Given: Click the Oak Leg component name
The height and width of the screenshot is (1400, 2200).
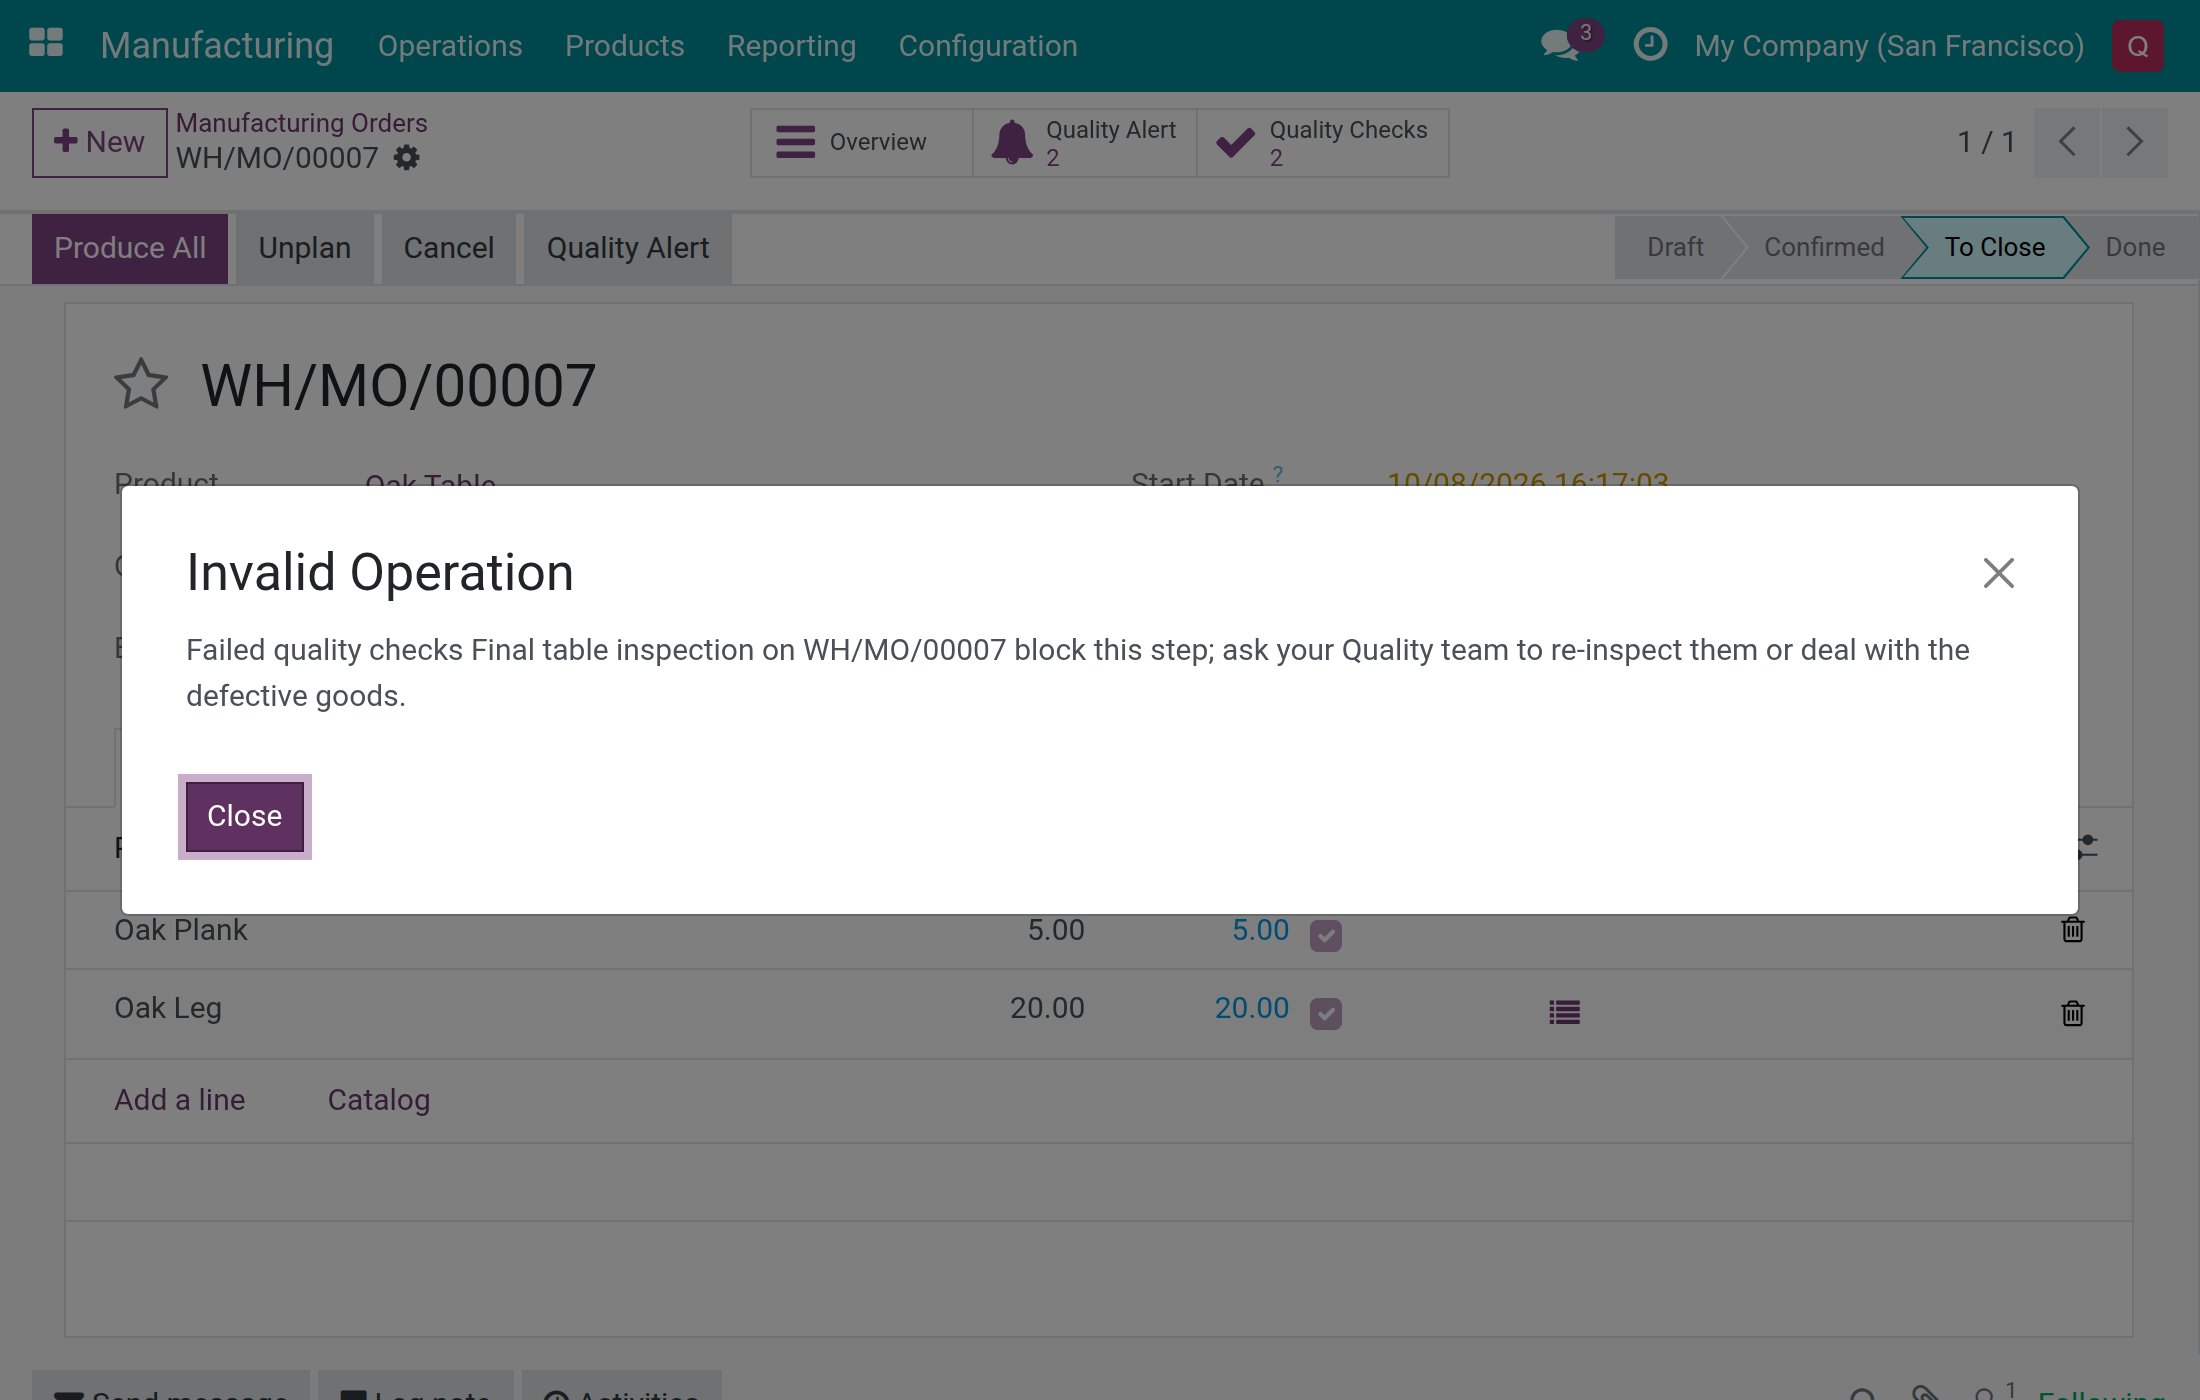Looking at the screenshot, I should pos(168,1008).
